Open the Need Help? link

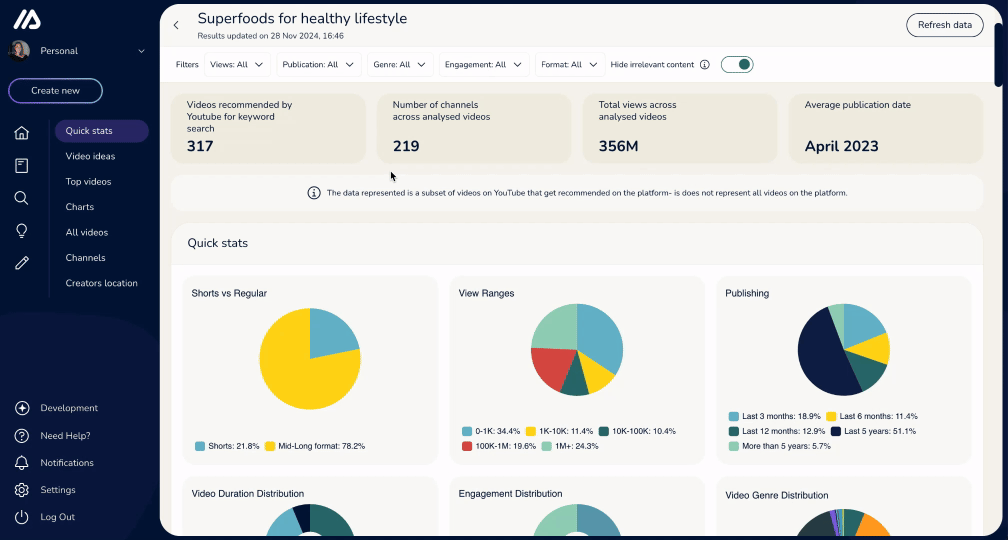[65, 436]
